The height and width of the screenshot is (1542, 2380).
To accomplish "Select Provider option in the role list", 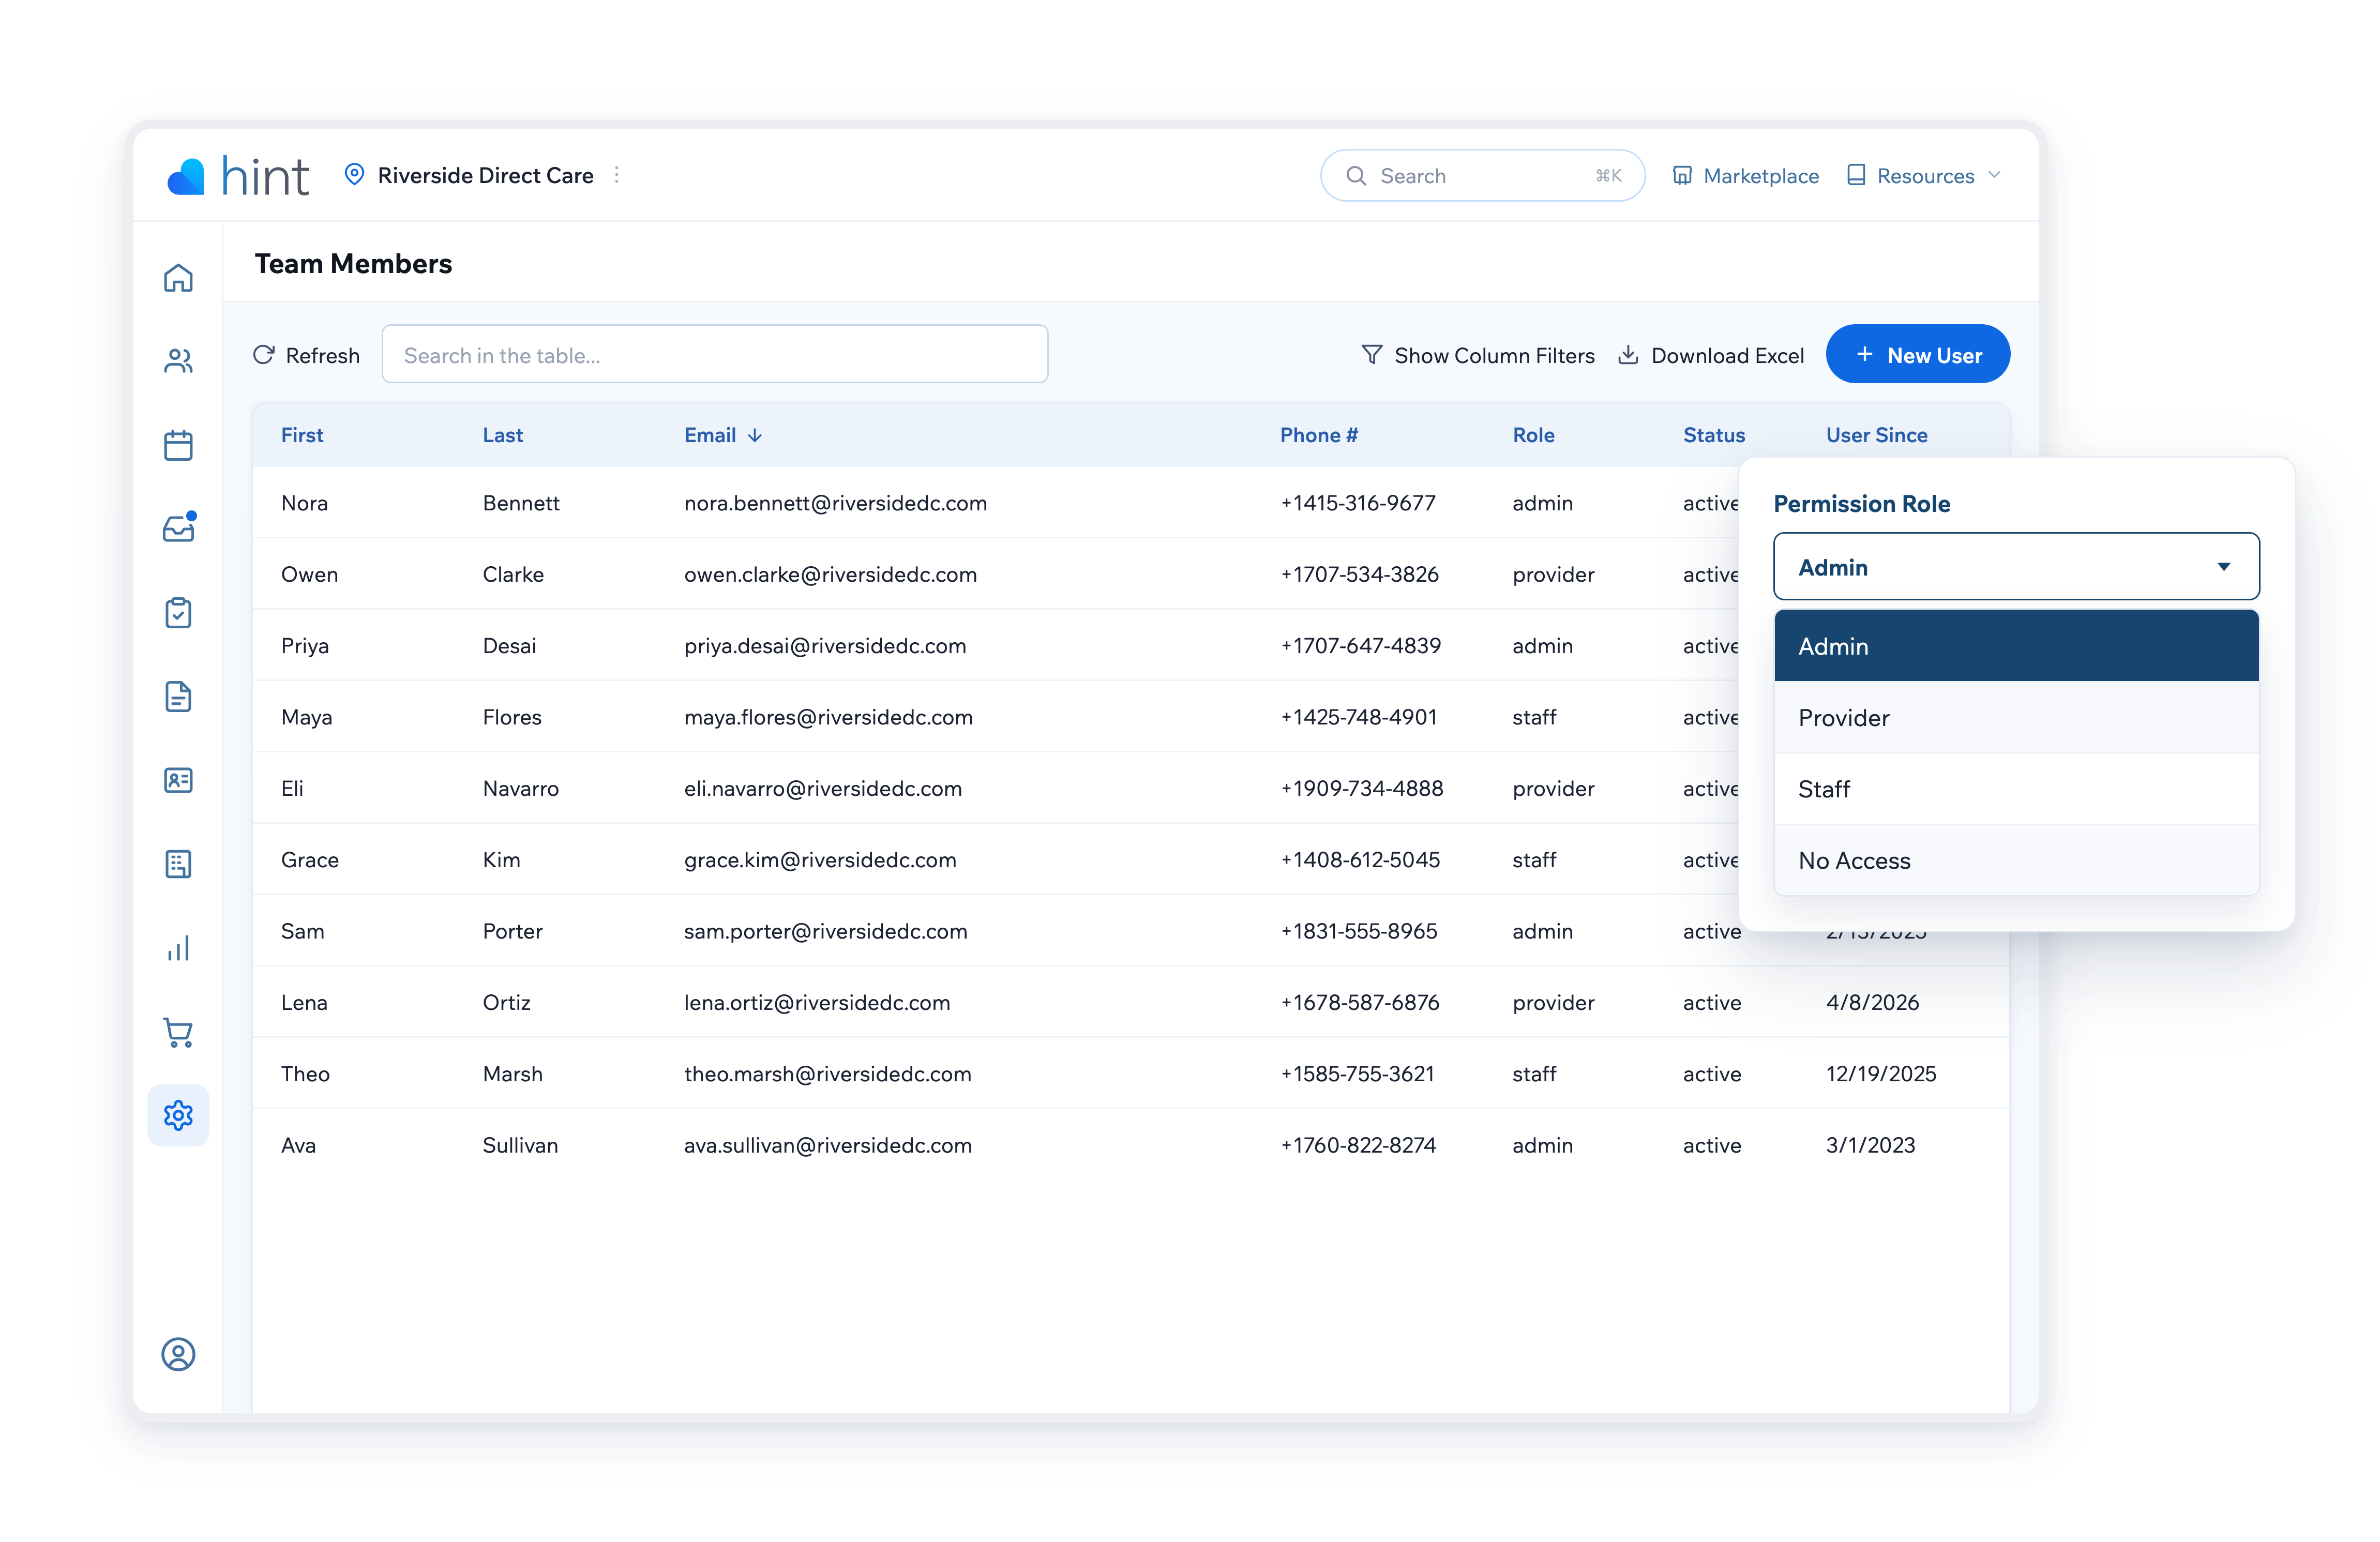I will click(x=2016, y=717).
